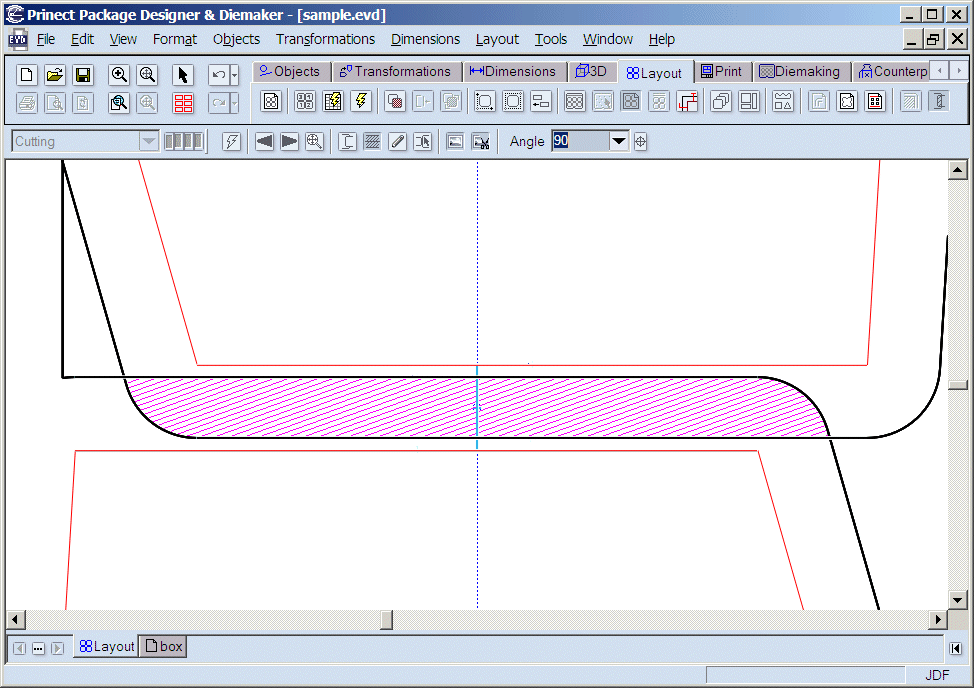Click the zoom in magnifier icon
The image size is (974, 688).
click(119, 75)
